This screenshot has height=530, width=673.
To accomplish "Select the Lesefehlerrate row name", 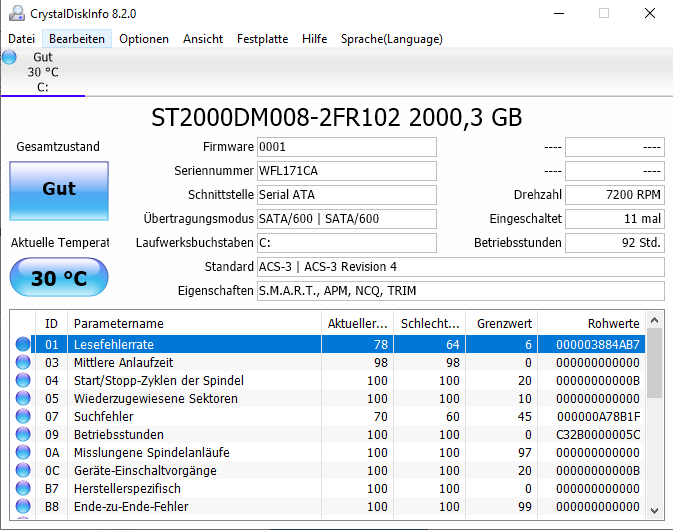I will pos(114,345).
